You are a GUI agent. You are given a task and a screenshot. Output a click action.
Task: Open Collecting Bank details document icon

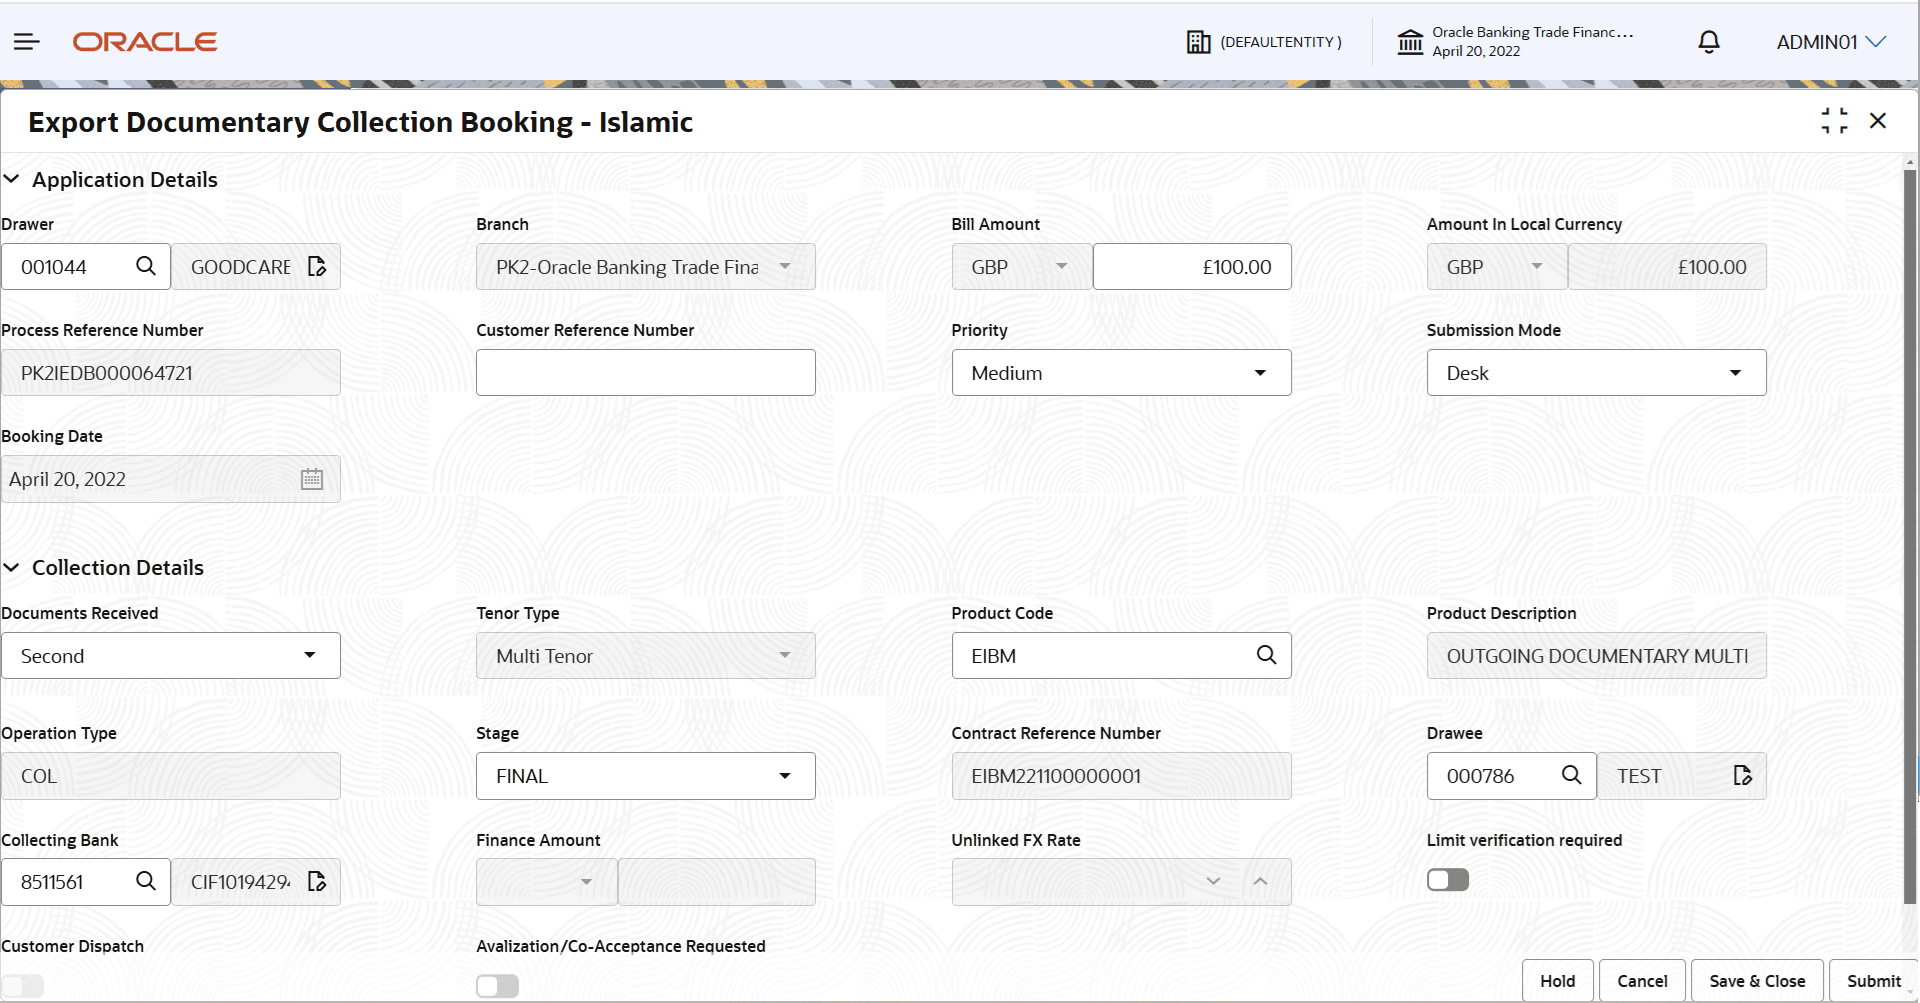[x=317, y=882]
